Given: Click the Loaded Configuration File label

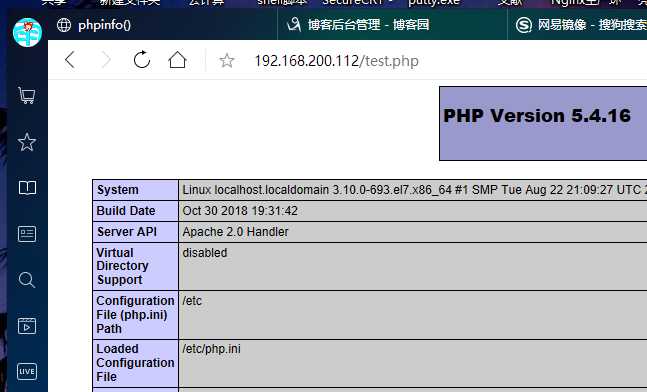Looking at the screenshot, I should coord(135,363).
